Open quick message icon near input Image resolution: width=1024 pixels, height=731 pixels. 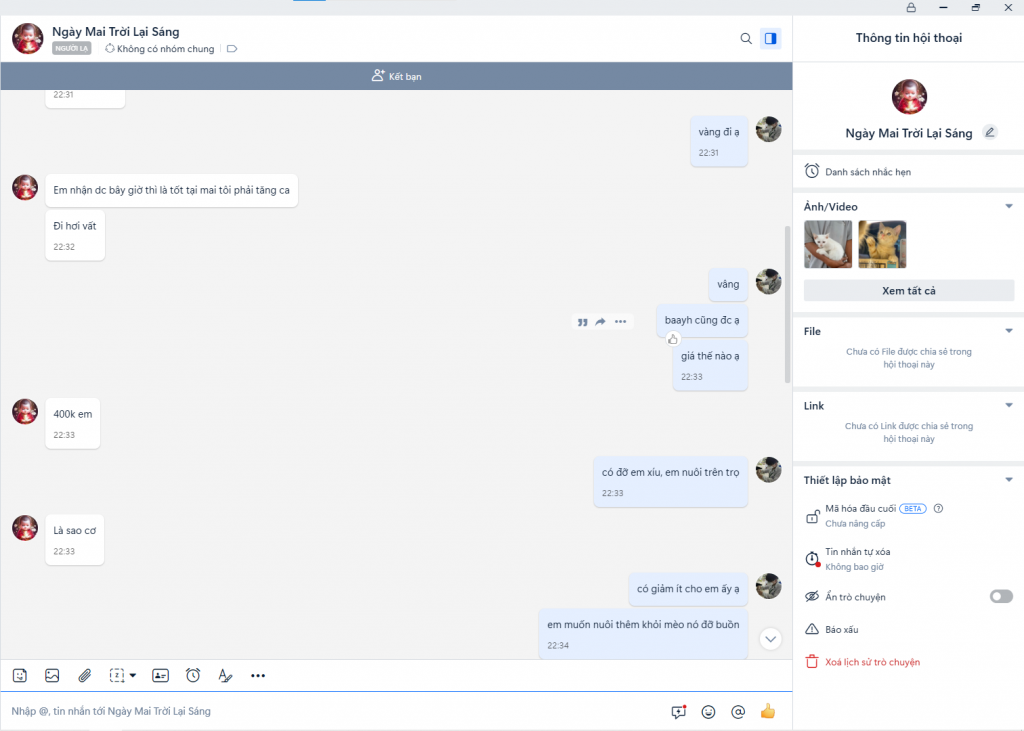pos(679,711)
